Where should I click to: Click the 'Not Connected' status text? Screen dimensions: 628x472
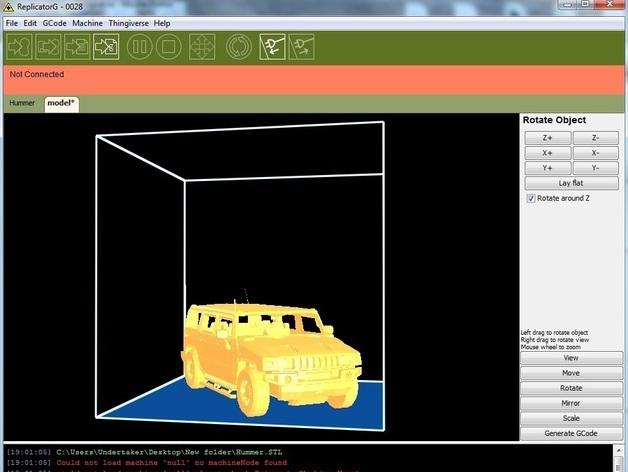(x=37, y=75)
